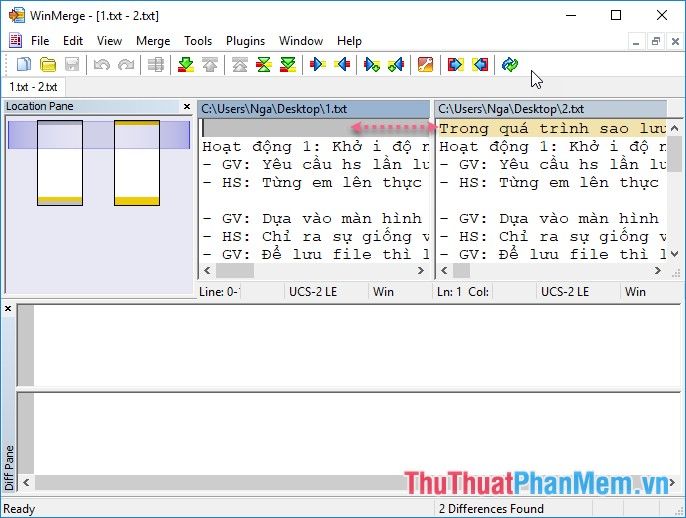686x518 pixels.
Task: Click '- HS: Từng em lên thực' in right pane
Action: [552, 182]
